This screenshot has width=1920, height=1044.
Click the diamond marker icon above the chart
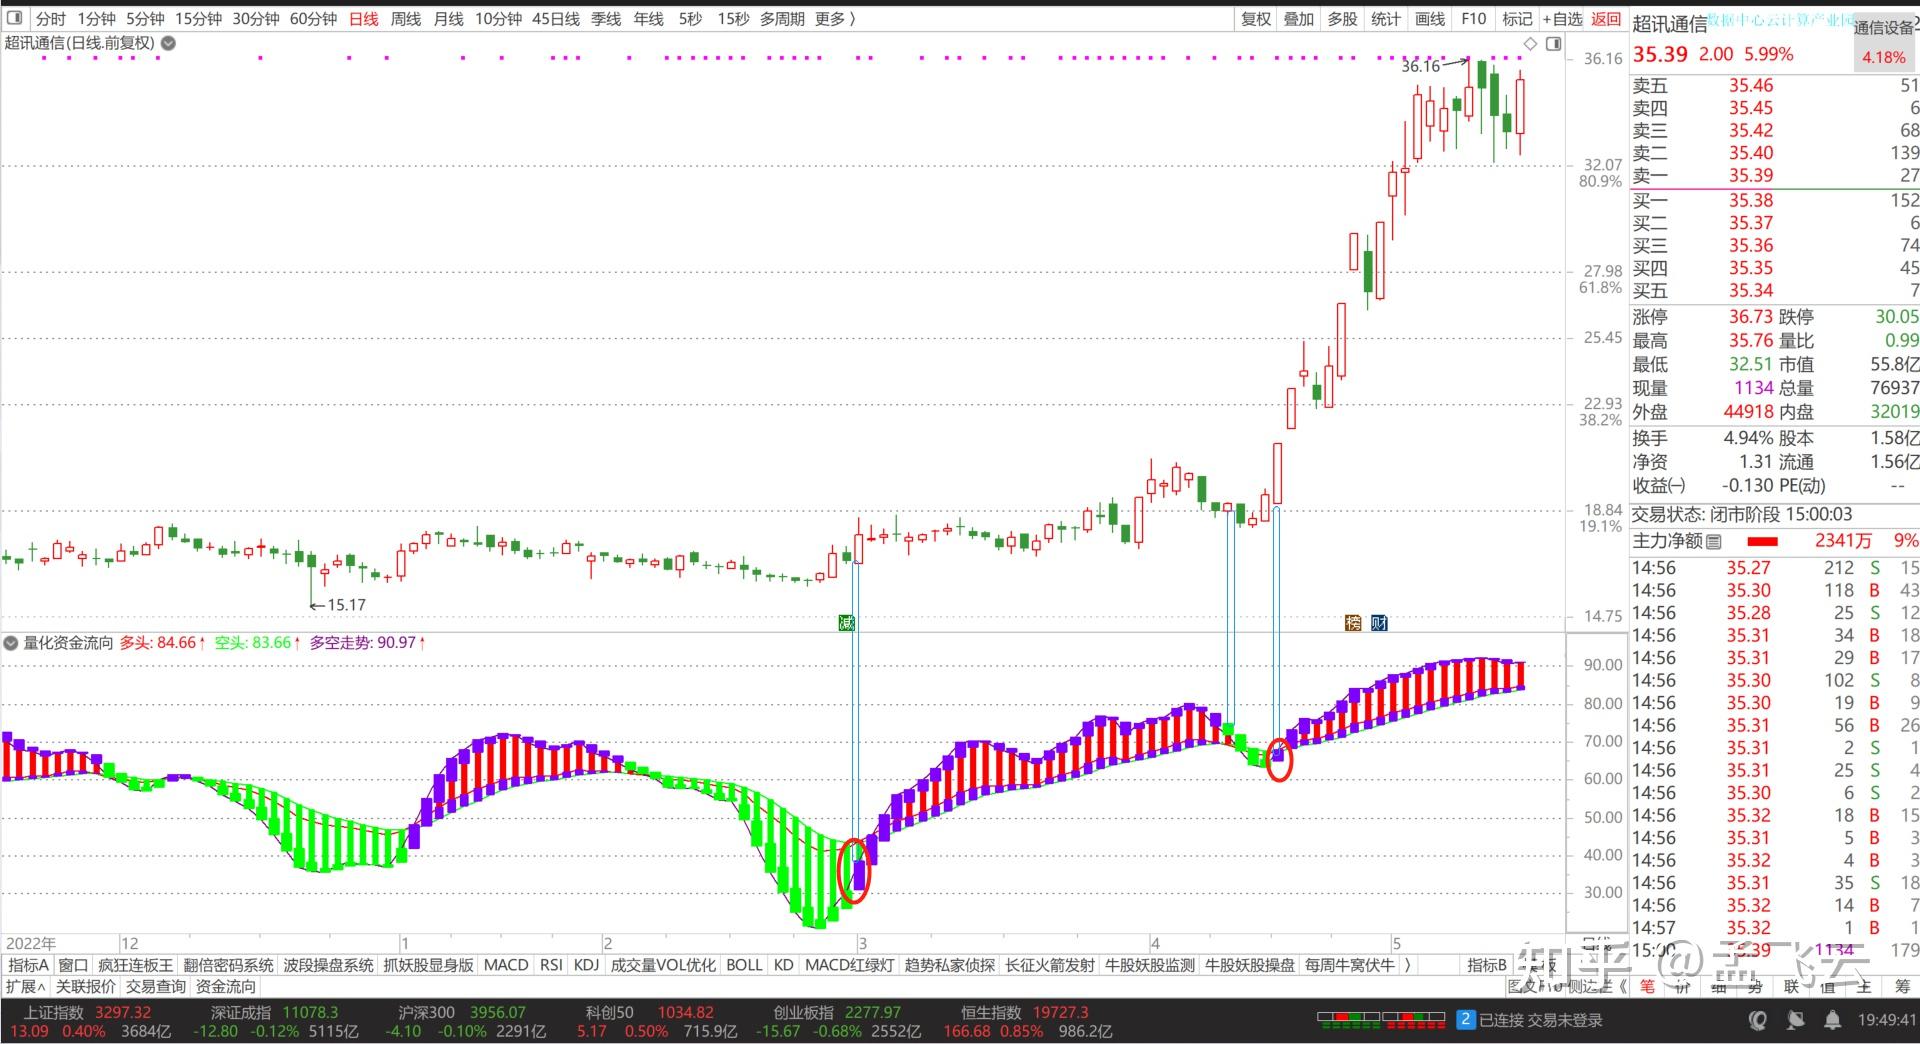click(x=1530, y=43)
